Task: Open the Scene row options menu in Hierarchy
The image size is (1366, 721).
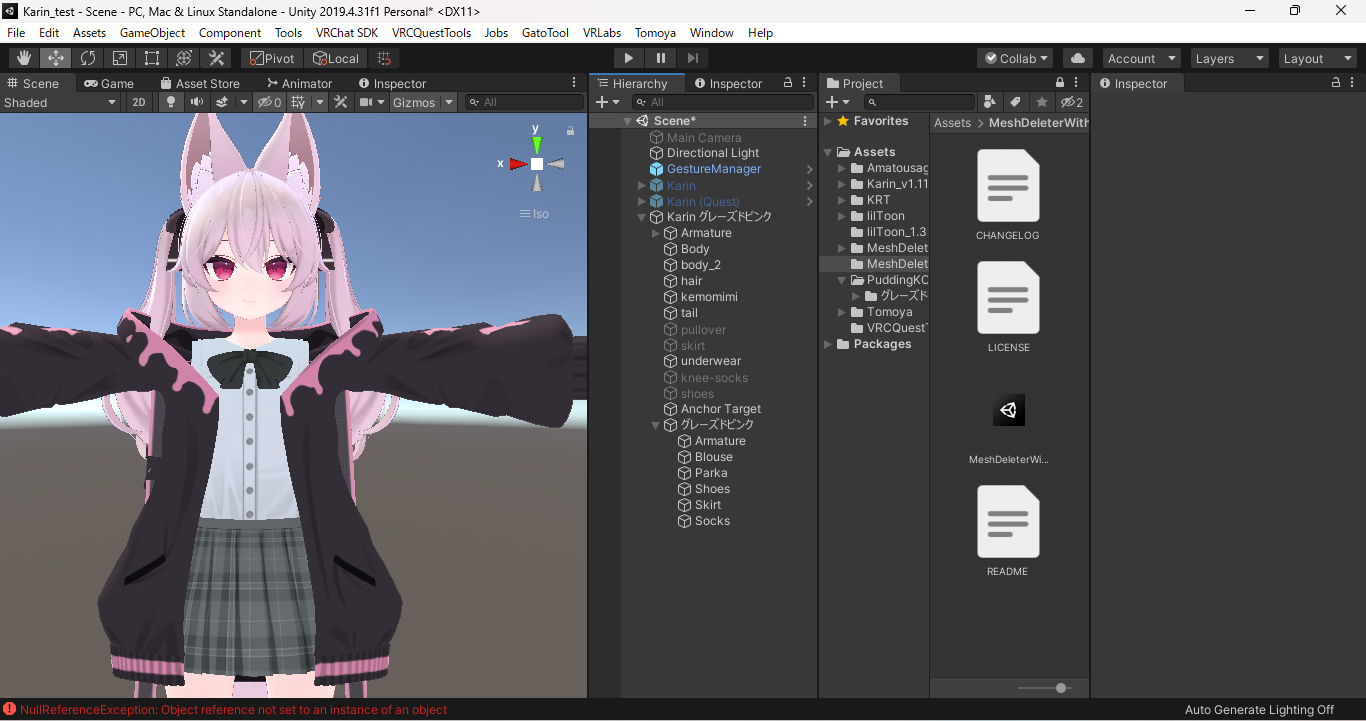Action: pos(805,121)
